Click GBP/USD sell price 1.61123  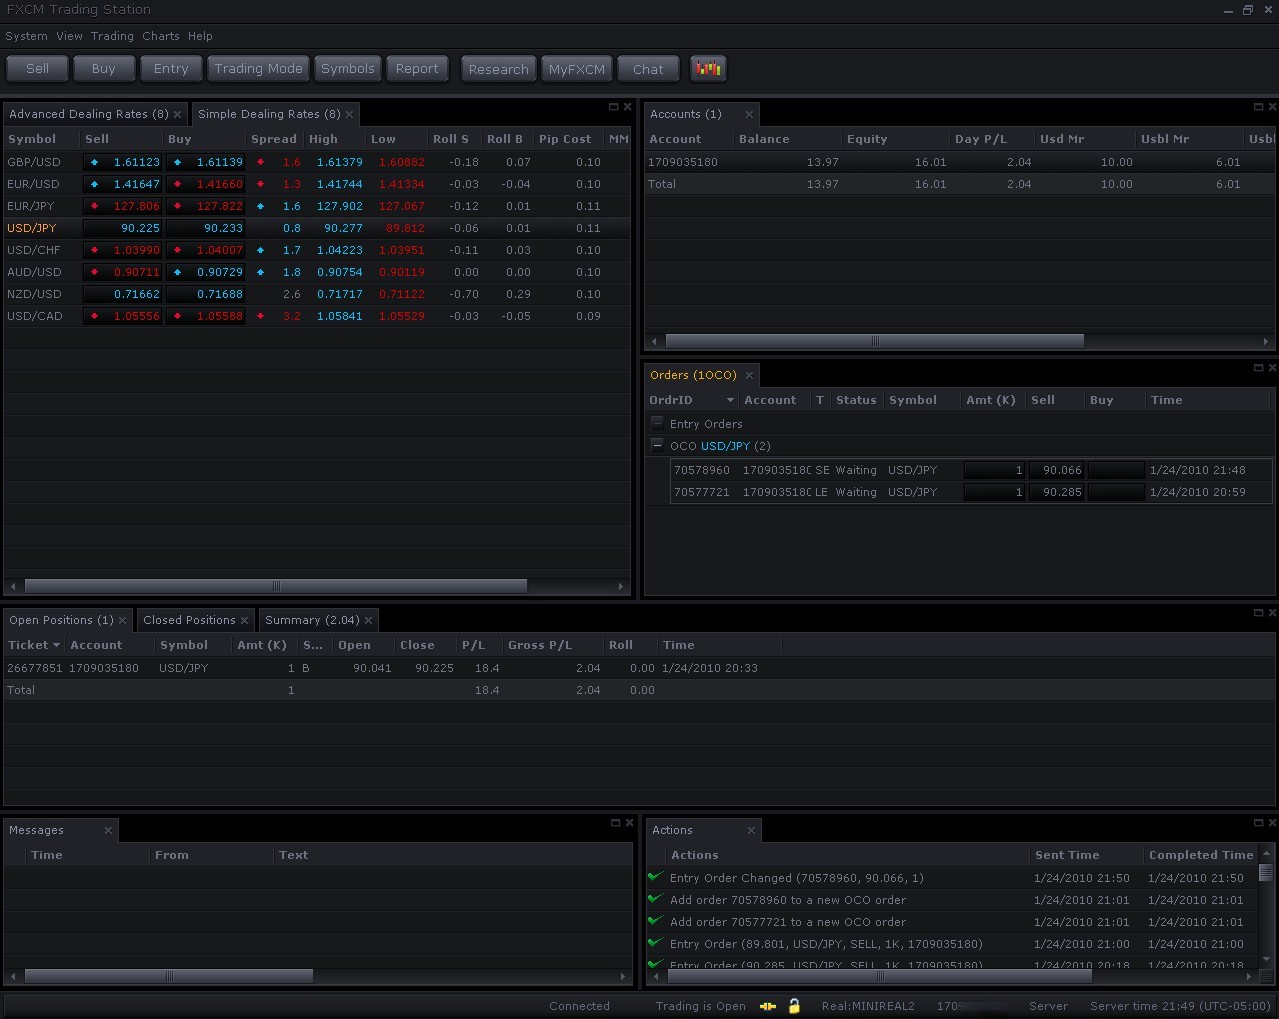click(x=123, y=162)
